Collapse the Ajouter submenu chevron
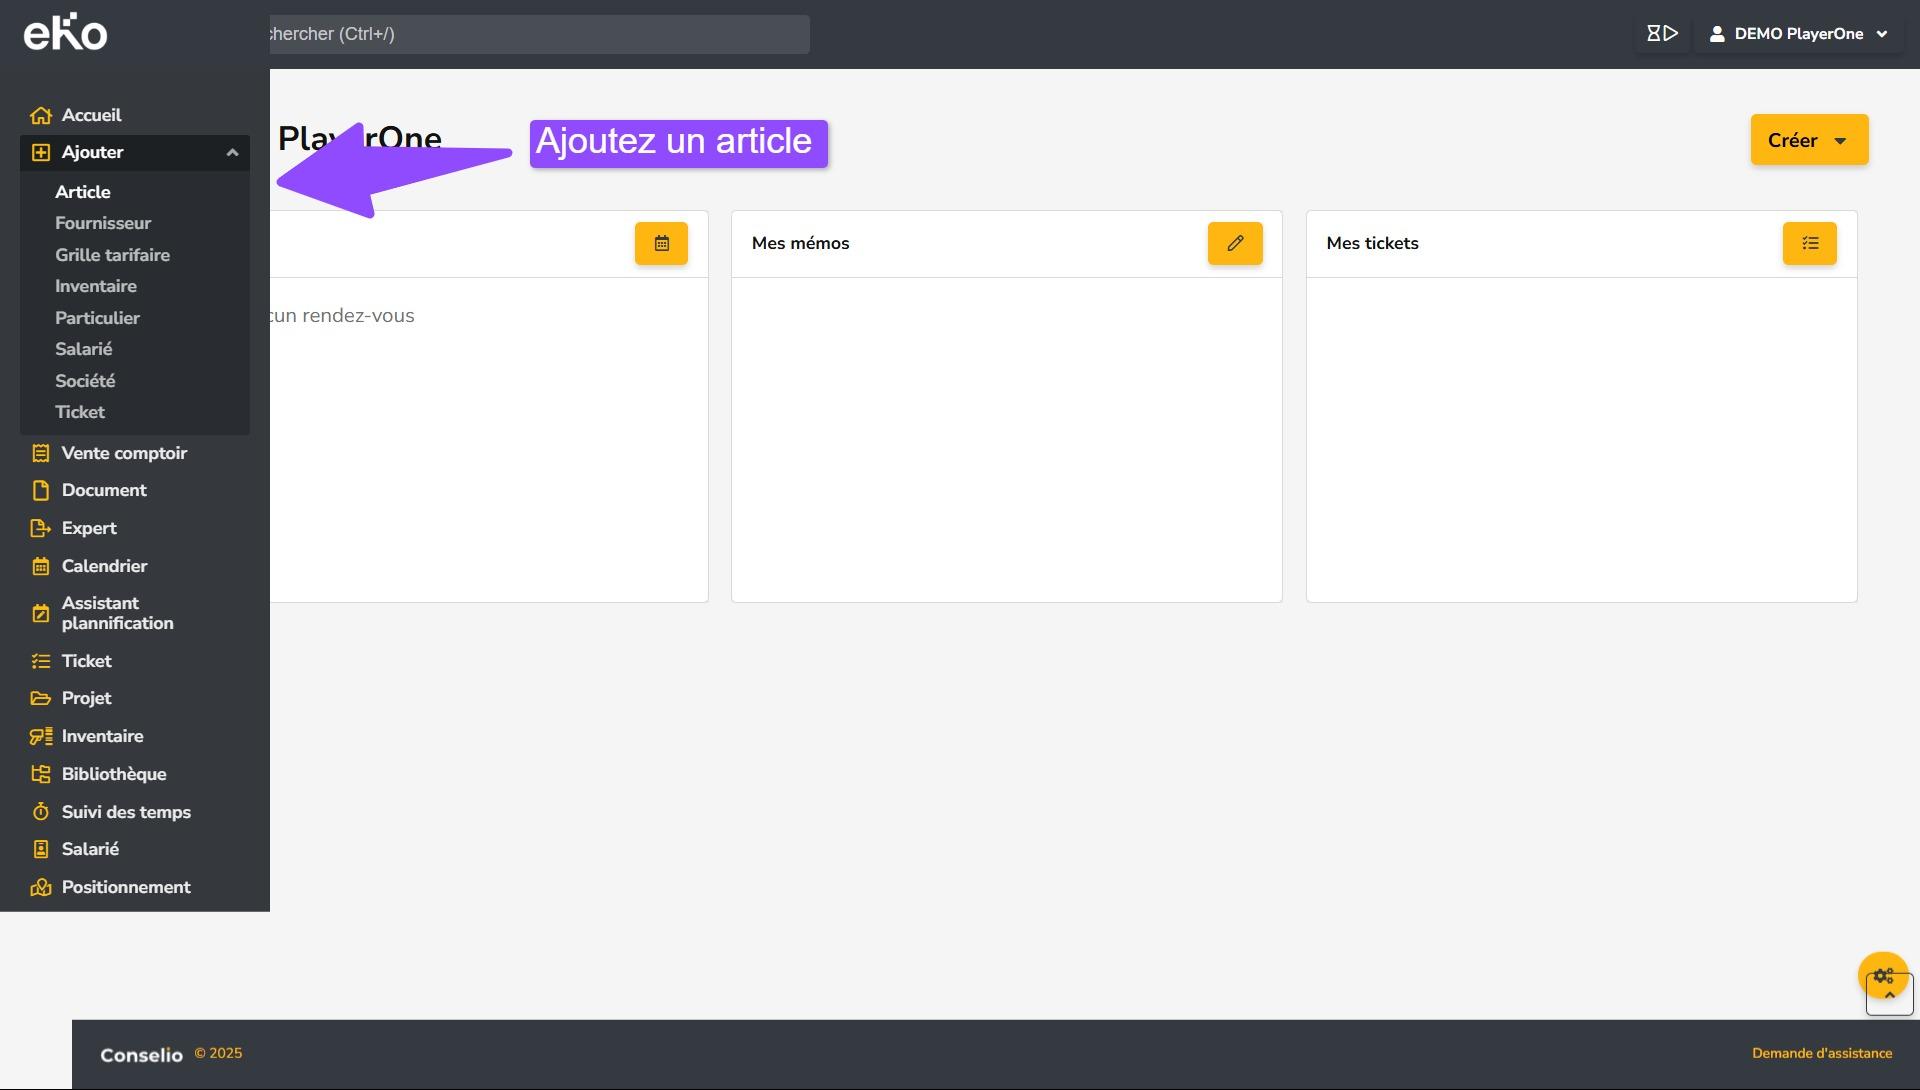Viewport: 1920px width, 1090px height. click(x=232, y=153)
